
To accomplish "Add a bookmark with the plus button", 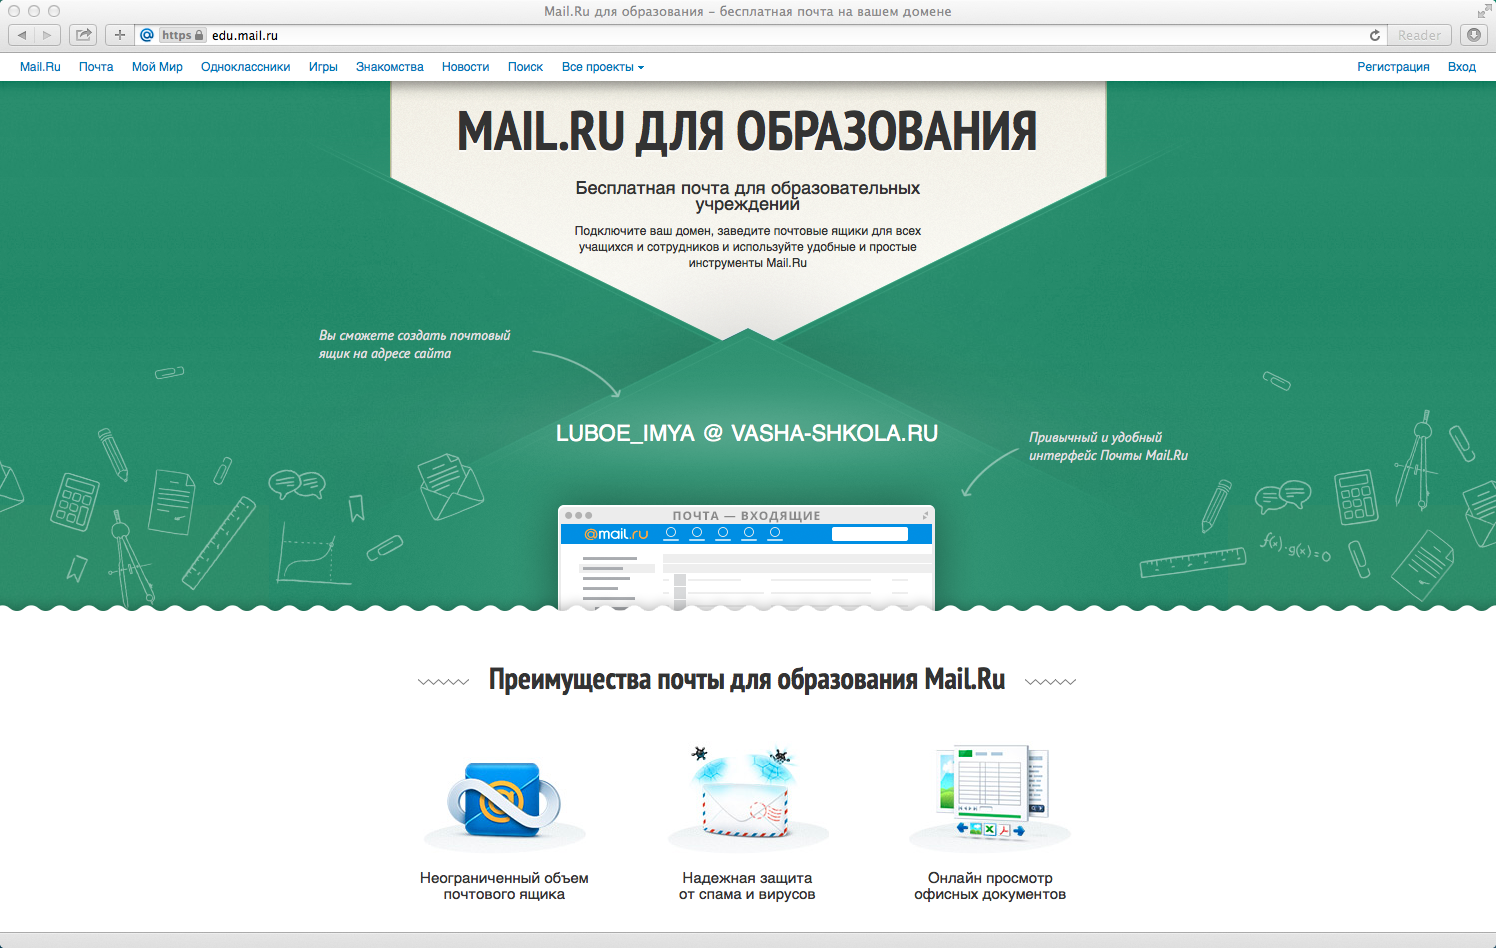I will tap(119, 35).
